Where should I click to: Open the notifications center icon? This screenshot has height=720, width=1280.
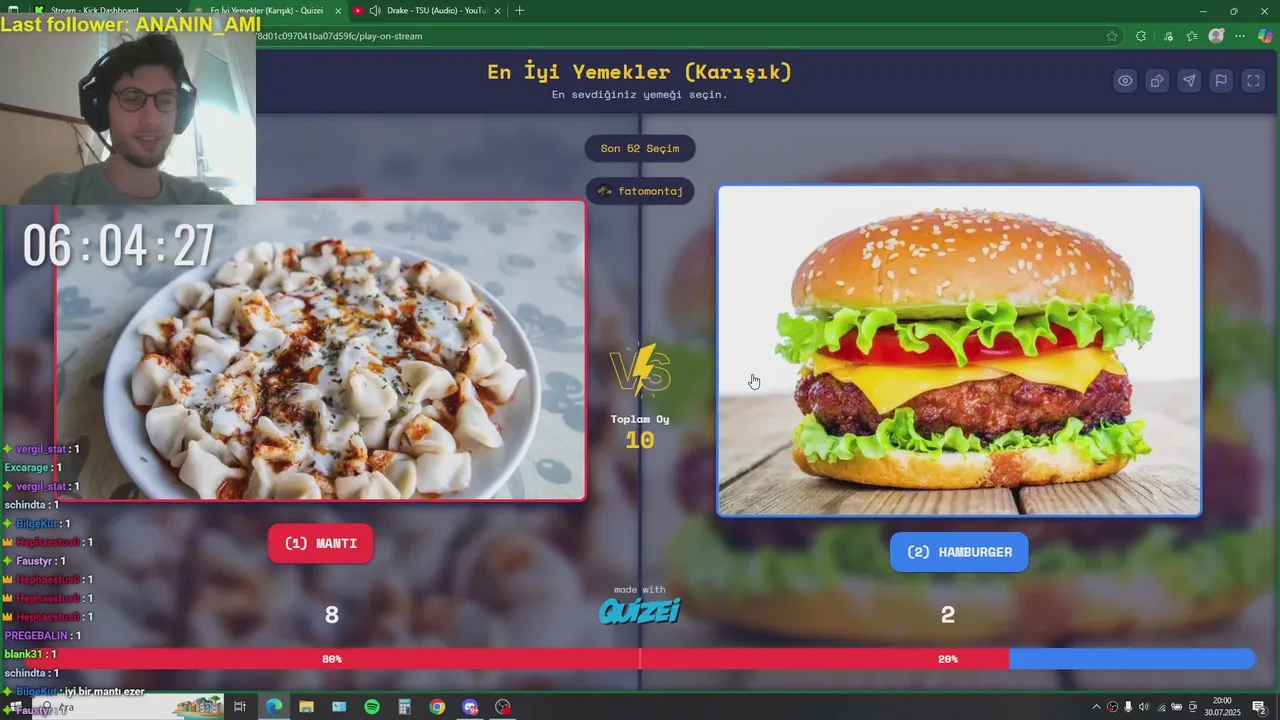coord(1259,707)
